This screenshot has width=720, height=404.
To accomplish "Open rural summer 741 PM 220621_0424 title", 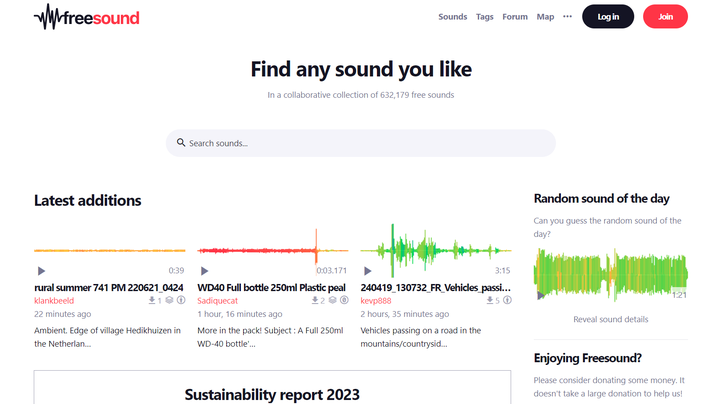I will pos(109,287).
